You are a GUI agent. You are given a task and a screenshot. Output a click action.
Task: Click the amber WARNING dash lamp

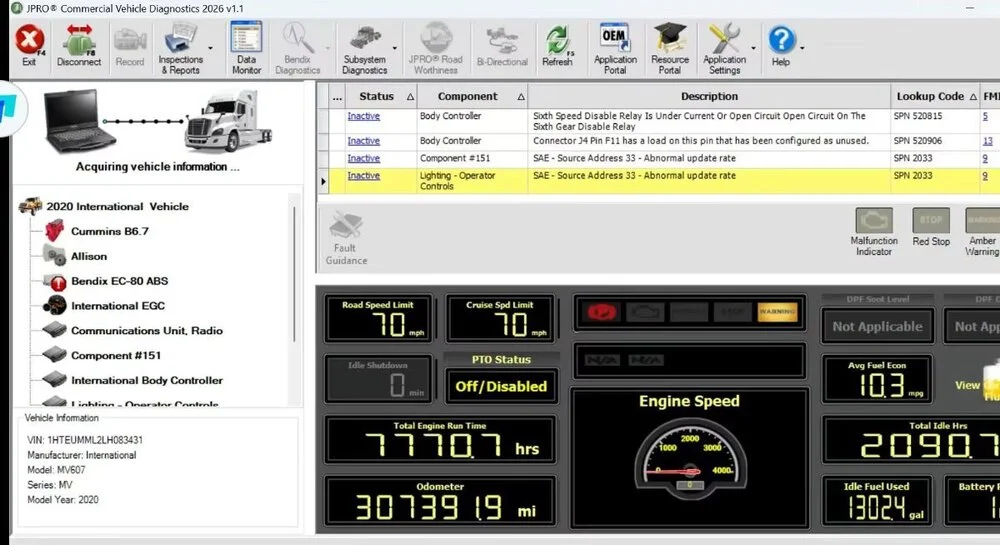pyautogui.click(x=777, y=312)
